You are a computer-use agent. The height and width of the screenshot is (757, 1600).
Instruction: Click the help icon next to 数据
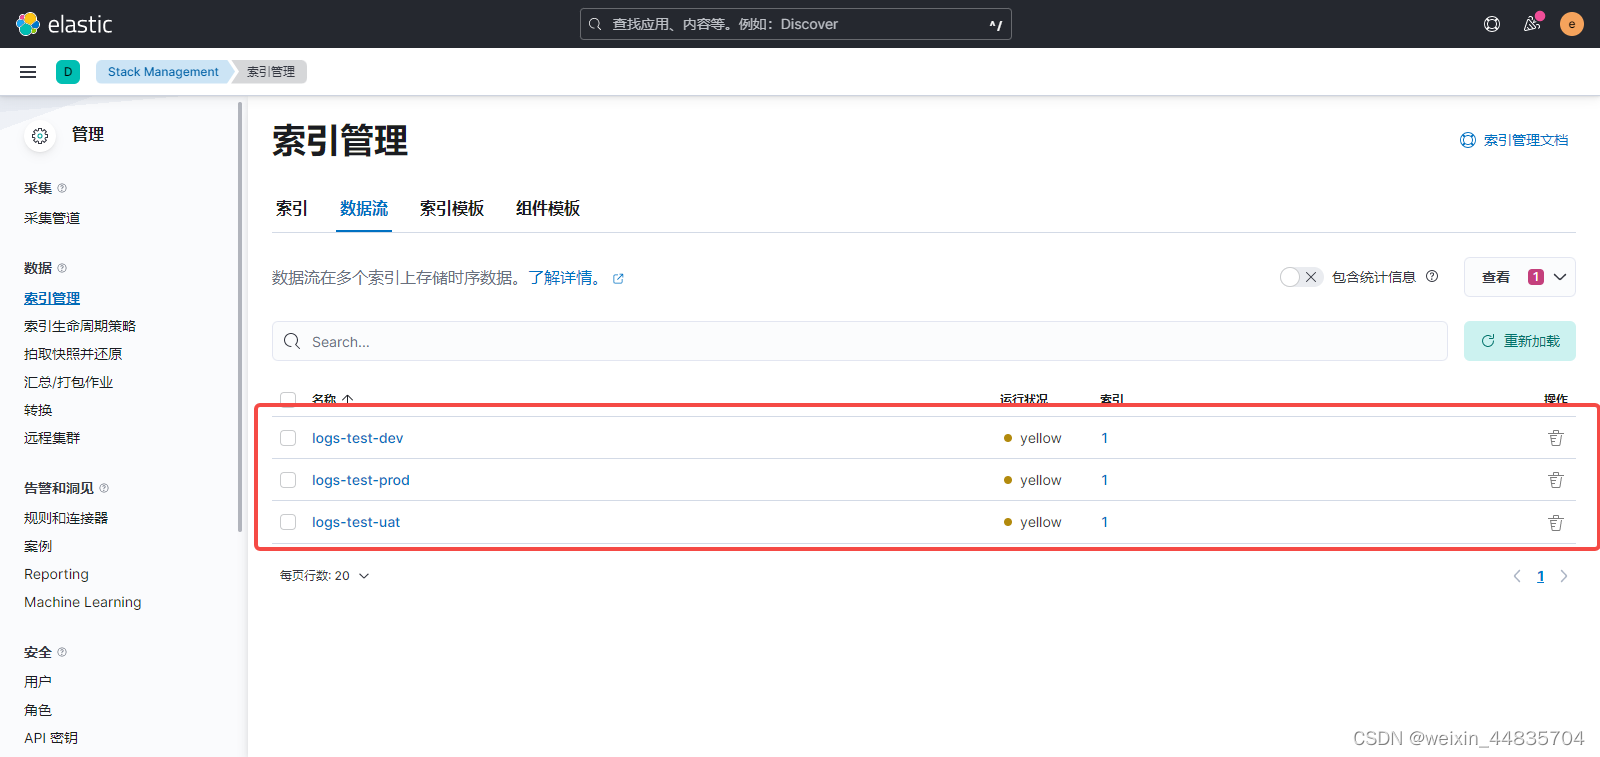tap(62, 268)
